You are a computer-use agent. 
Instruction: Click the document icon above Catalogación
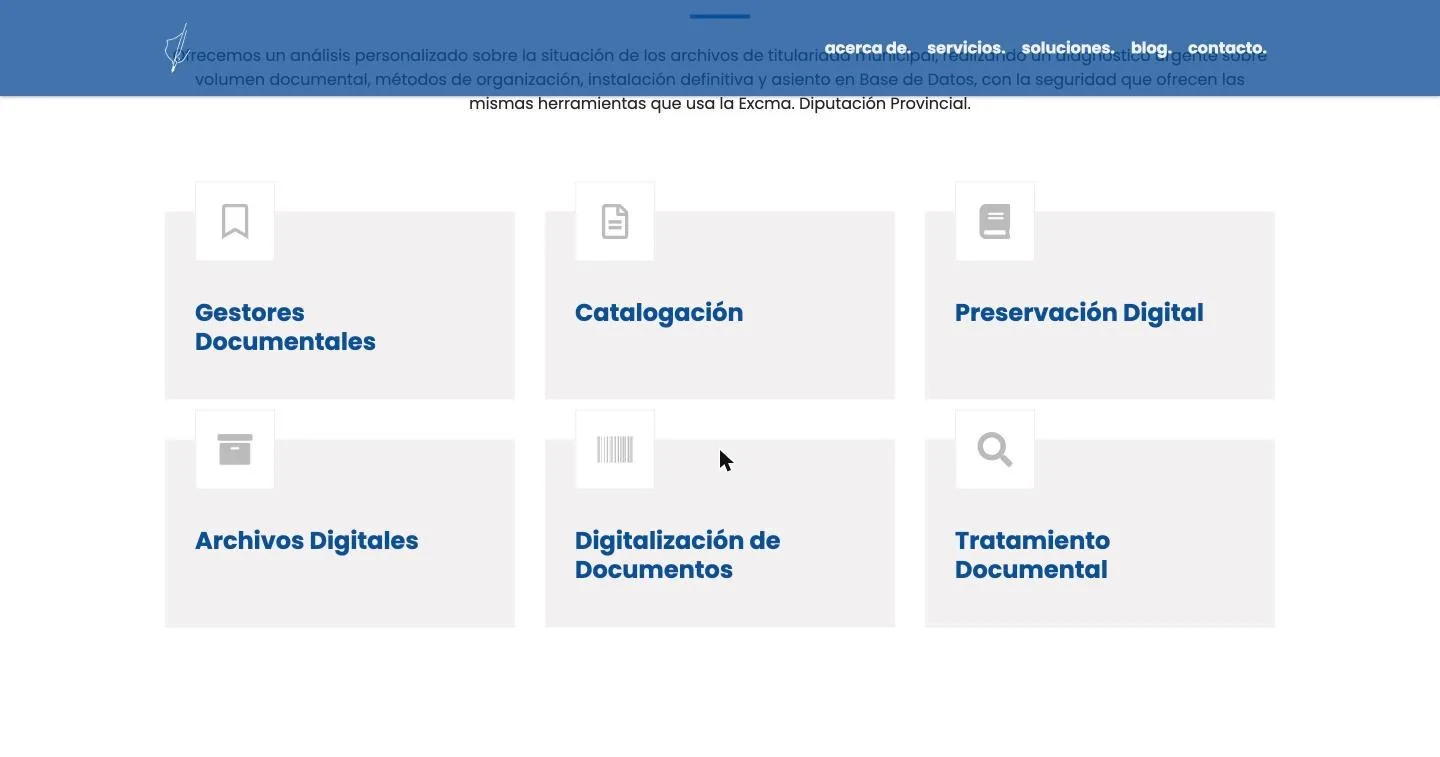[x=615, y=221]
